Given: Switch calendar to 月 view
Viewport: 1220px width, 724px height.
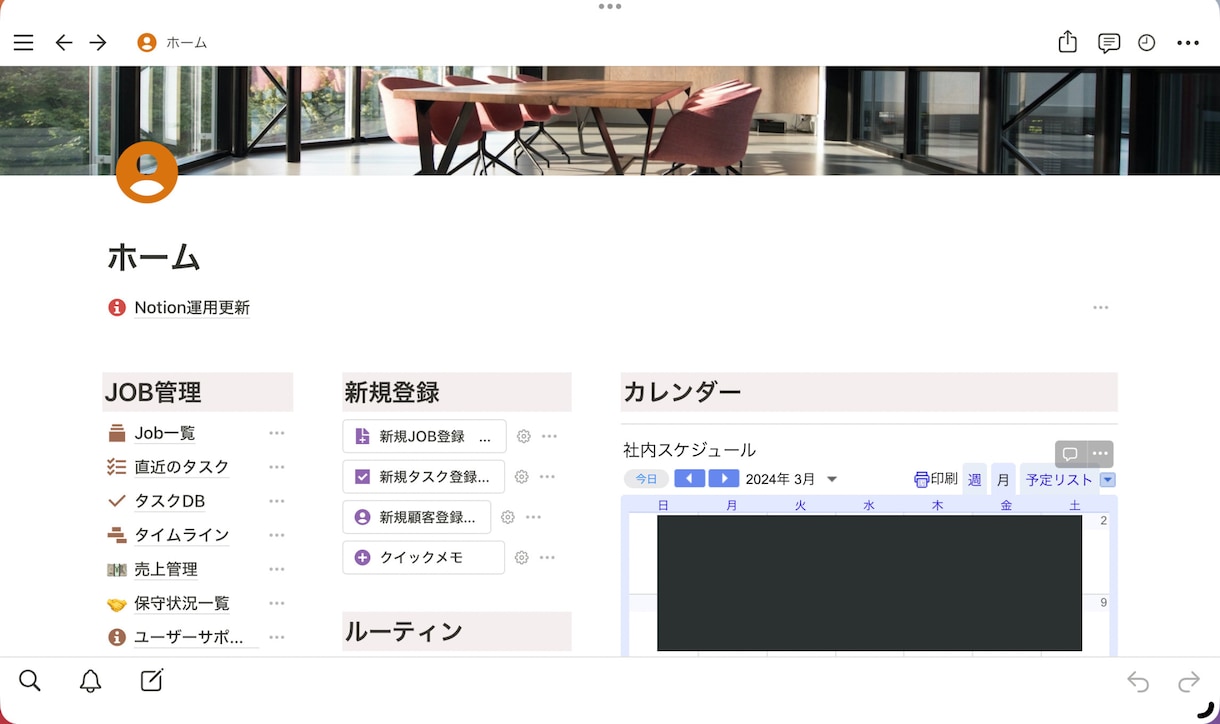Looking at the screenshot, I should [x=1003, y=479].
